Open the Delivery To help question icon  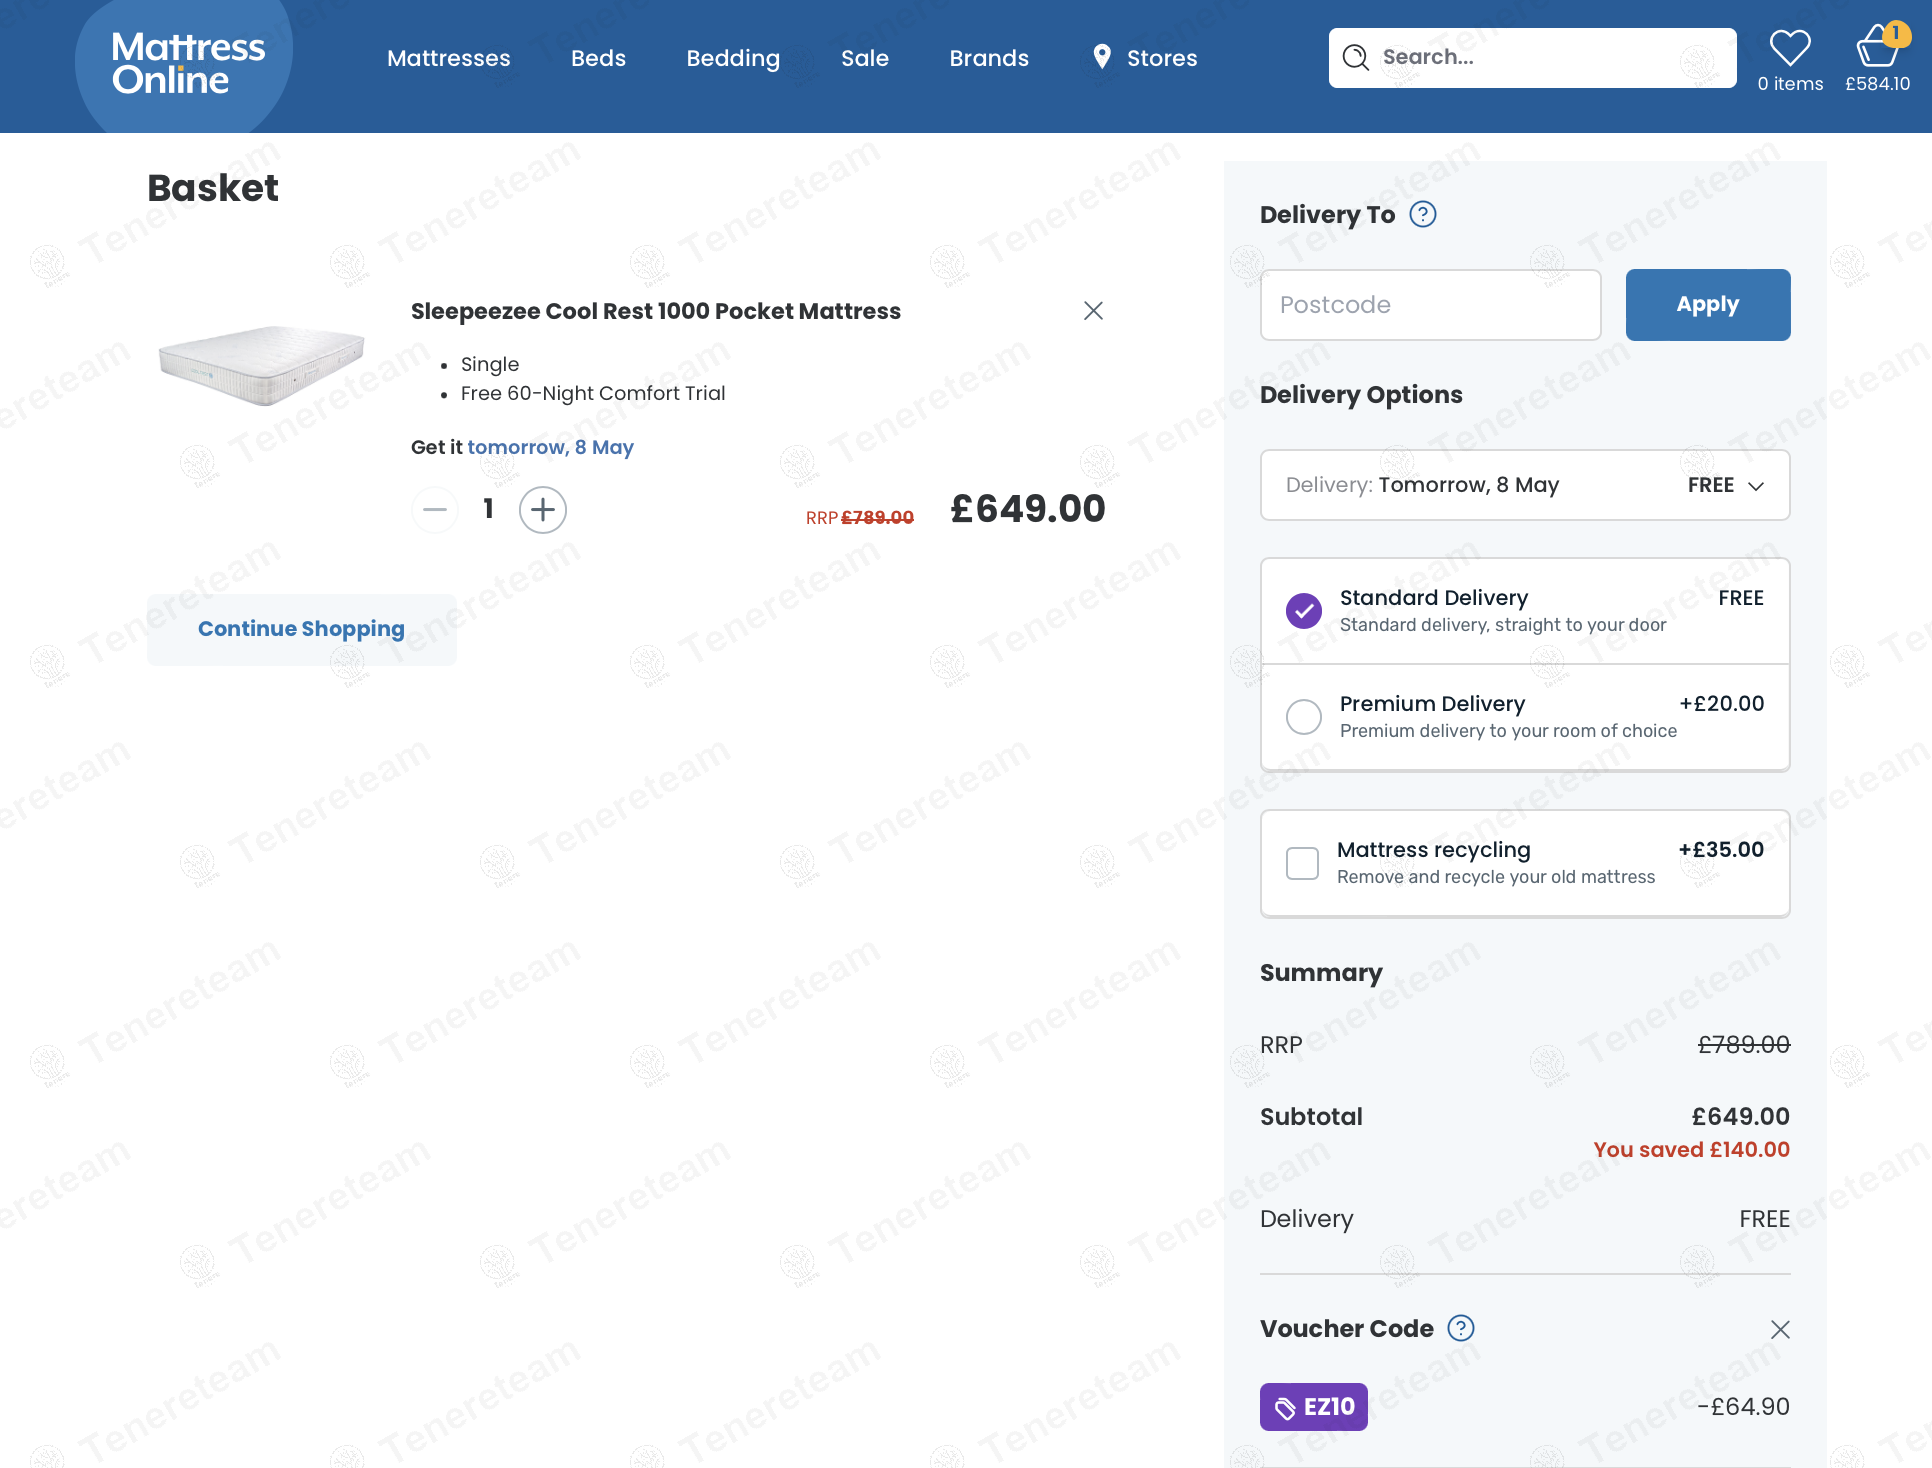coord(1423,214)
